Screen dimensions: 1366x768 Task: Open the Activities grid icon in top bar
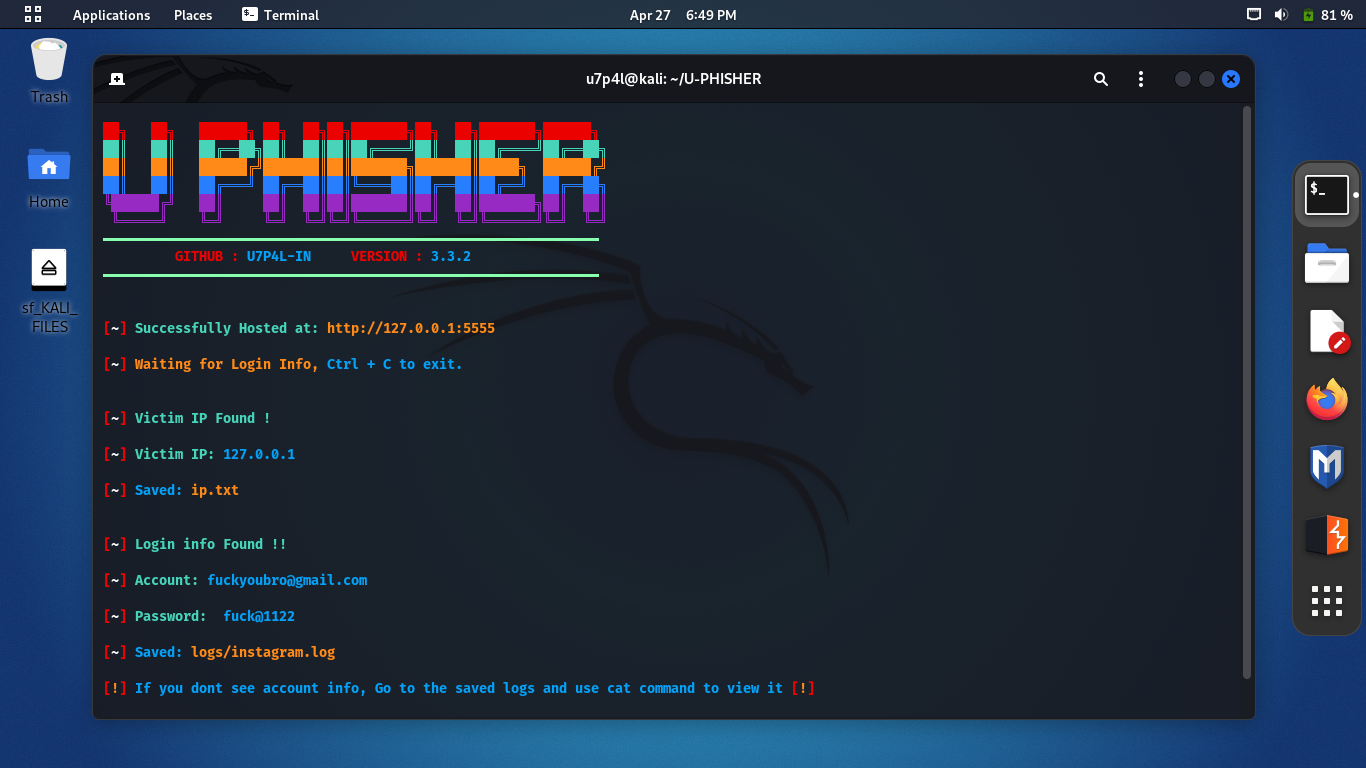click(x=33, y=14)
